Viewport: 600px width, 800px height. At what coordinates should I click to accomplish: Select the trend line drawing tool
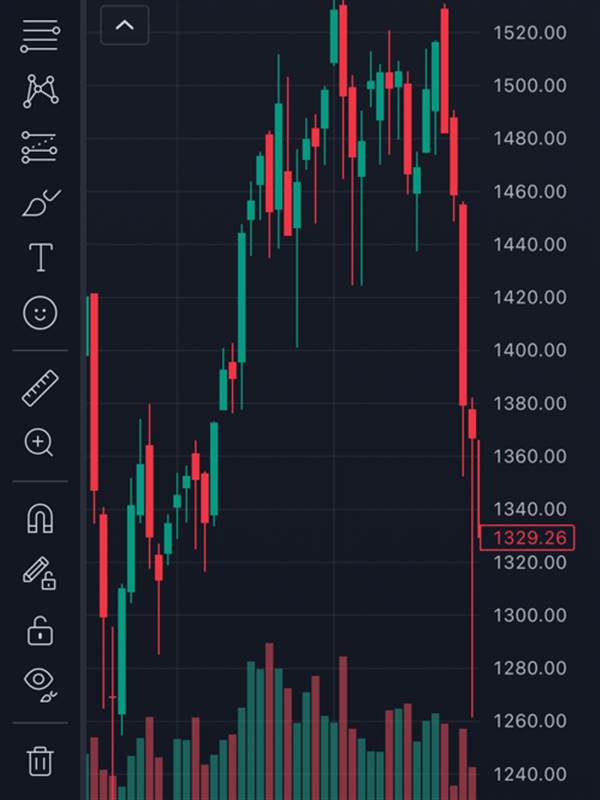[40, 37]
